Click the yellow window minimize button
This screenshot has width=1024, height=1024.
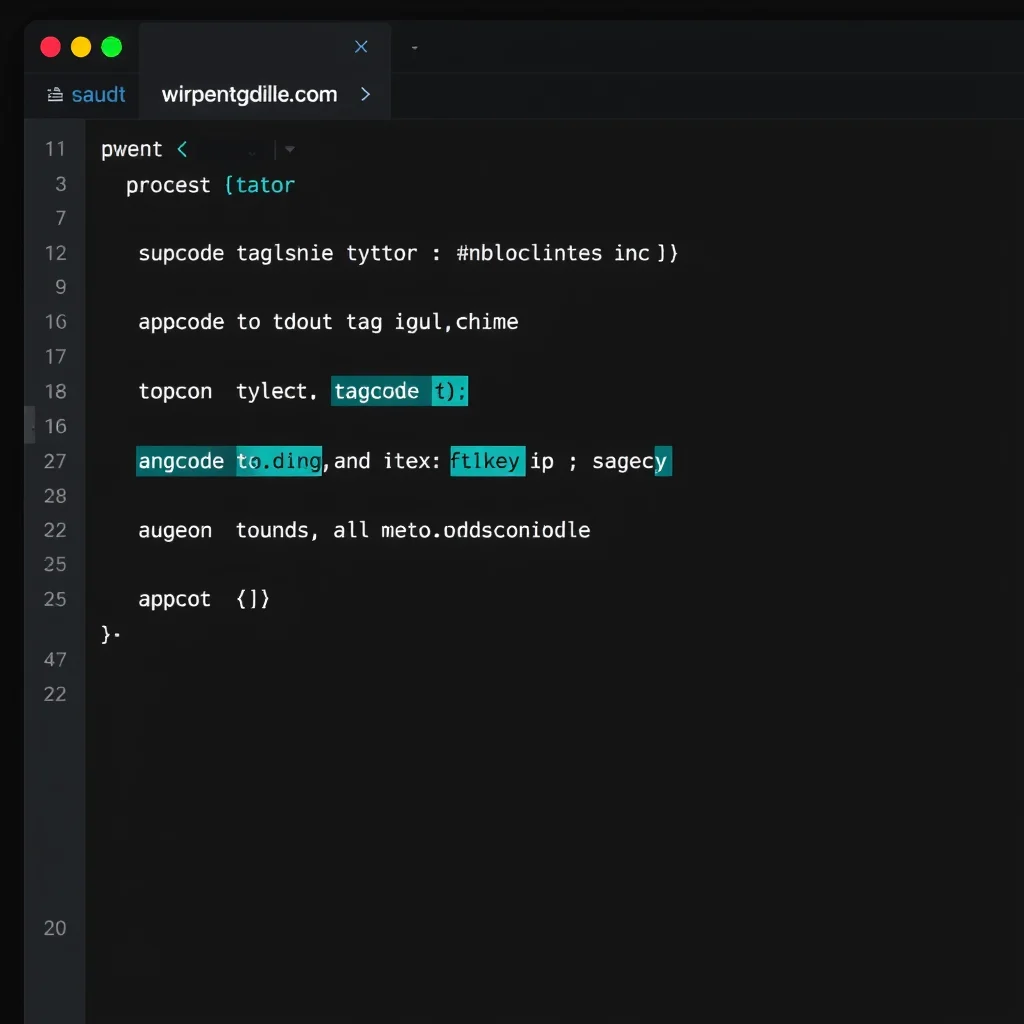coord(81,47)
